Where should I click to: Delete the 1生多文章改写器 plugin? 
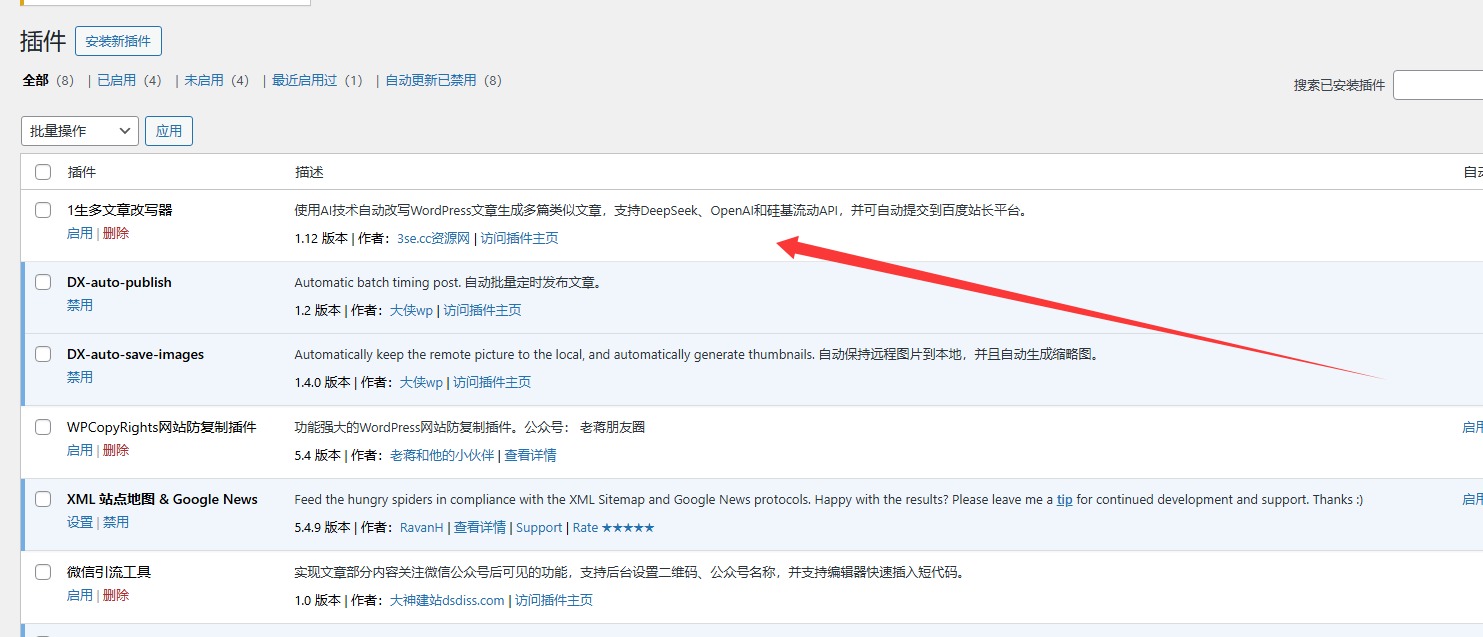point(114,232)
